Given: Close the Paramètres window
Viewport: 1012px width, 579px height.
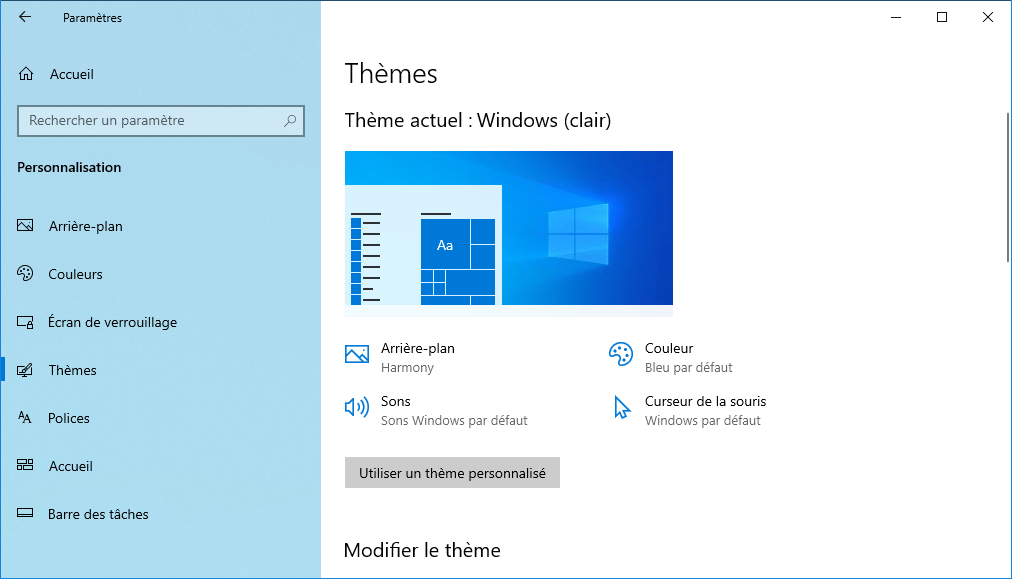Looking at the screenshot, I should (x=987, y=17).
